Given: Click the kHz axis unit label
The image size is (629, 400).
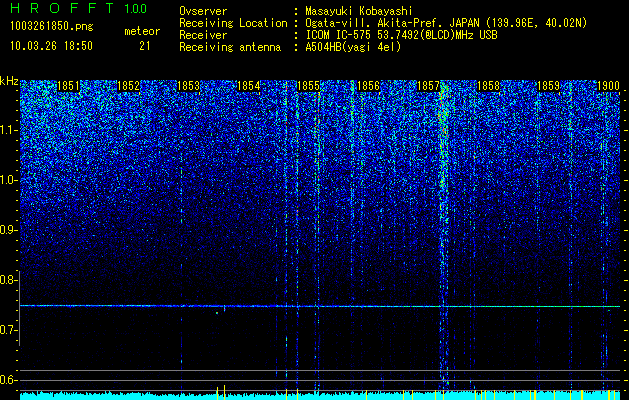Looking at the screenshot, I should (9, 81).
